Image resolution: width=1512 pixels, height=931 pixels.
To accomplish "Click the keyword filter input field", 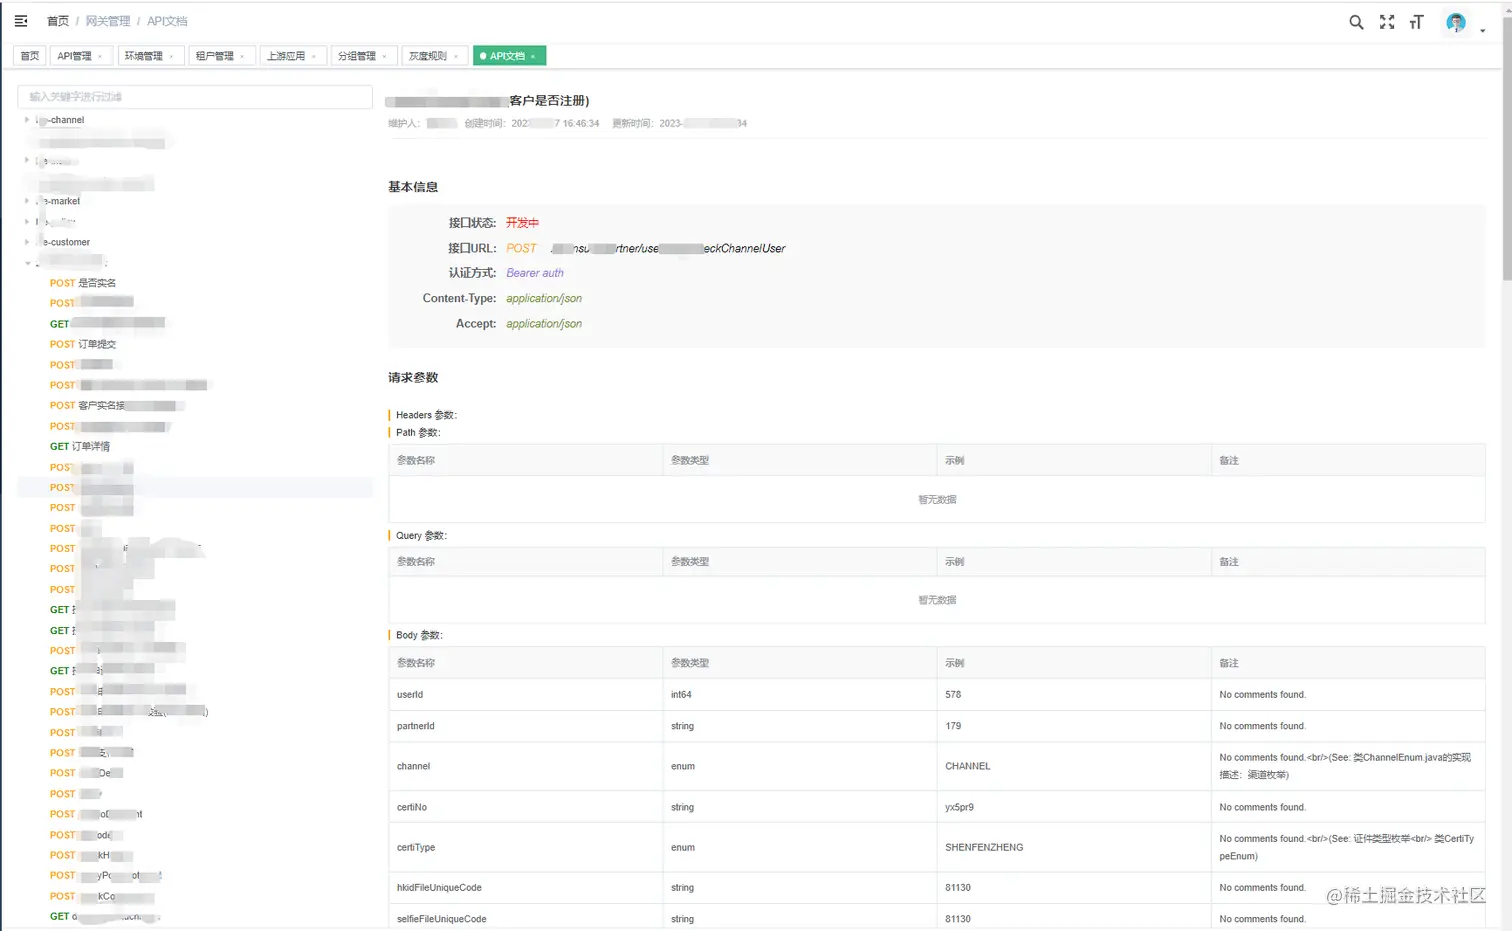I will tap(195, 96).
